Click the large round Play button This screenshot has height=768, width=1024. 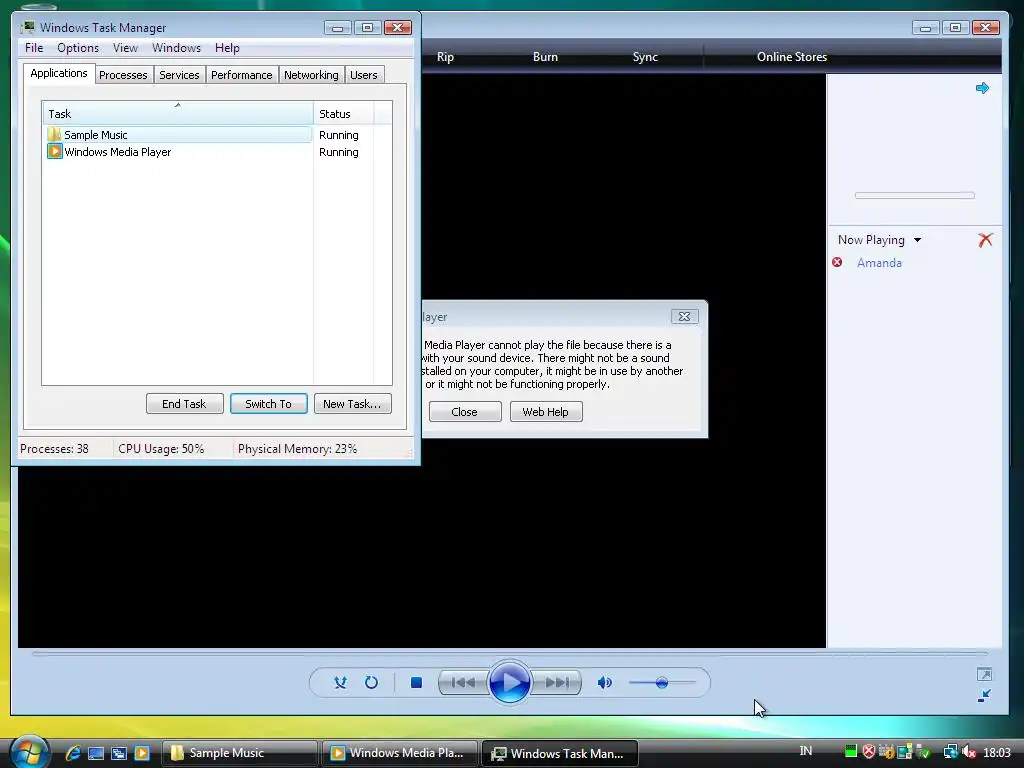509,682
